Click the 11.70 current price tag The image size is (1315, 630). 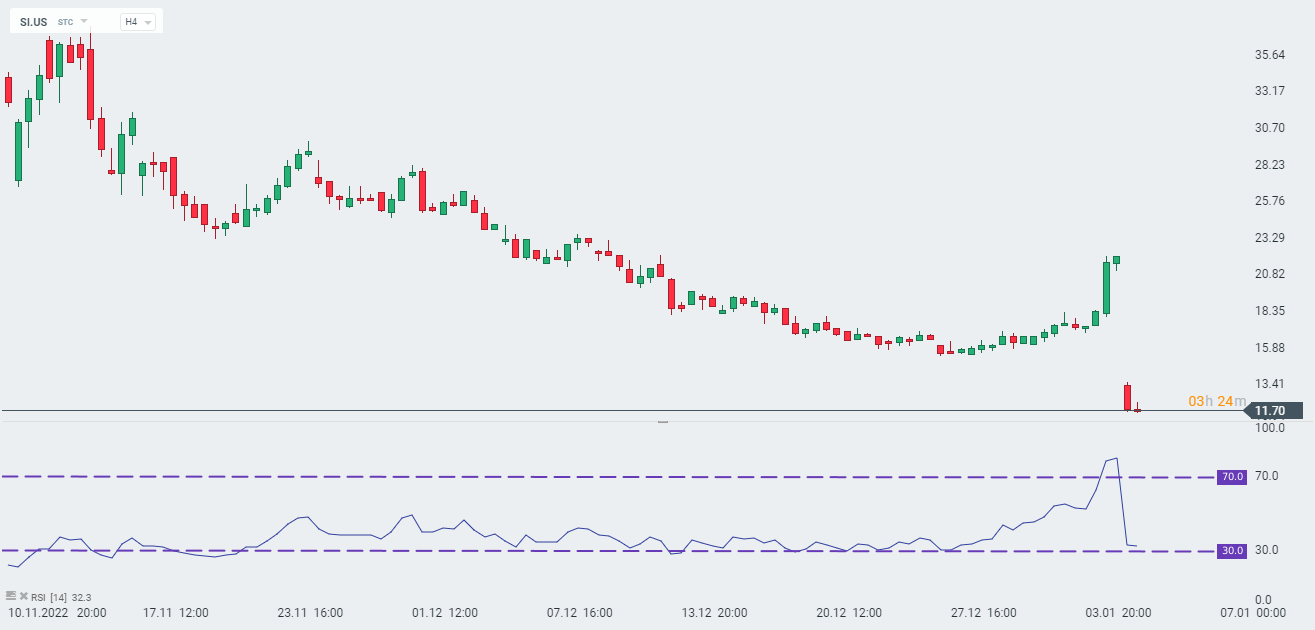[1269, 411]
